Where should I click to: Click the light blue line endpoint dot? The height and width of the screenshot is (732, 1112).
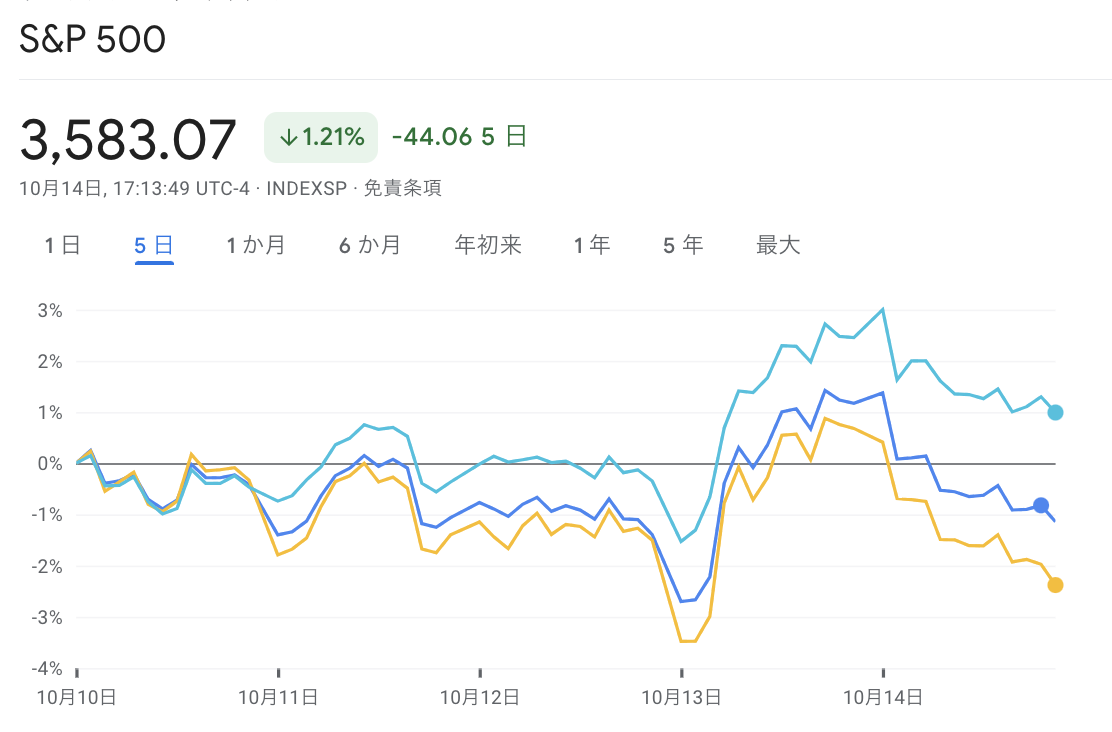(1055, 413)
